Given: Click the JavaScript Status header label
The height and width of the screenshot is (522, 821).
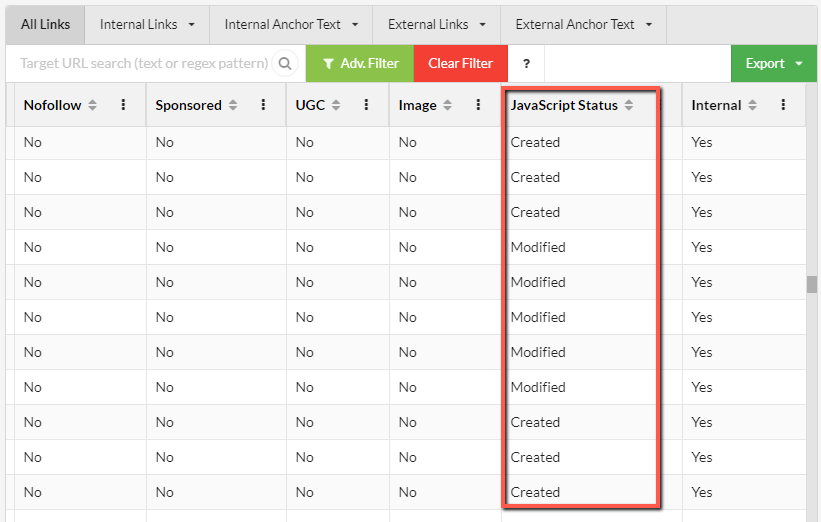Looking at the screenshot, I should pos(564,105).
